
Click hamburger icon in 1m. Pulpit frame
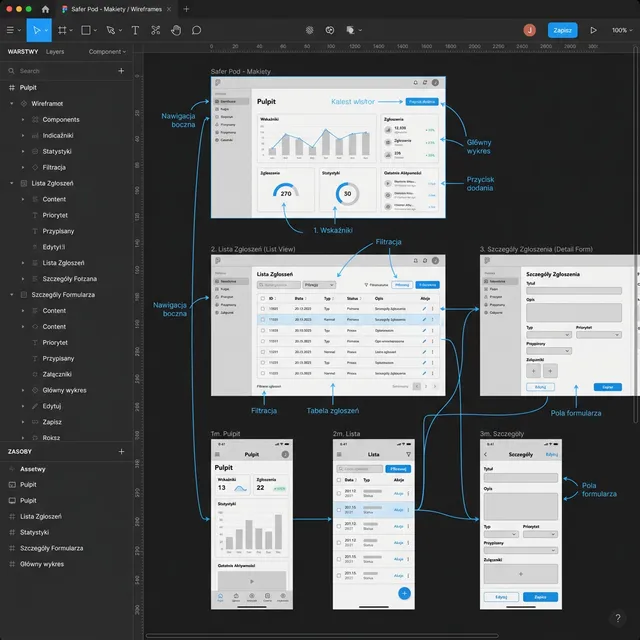[x=217, y=454]
